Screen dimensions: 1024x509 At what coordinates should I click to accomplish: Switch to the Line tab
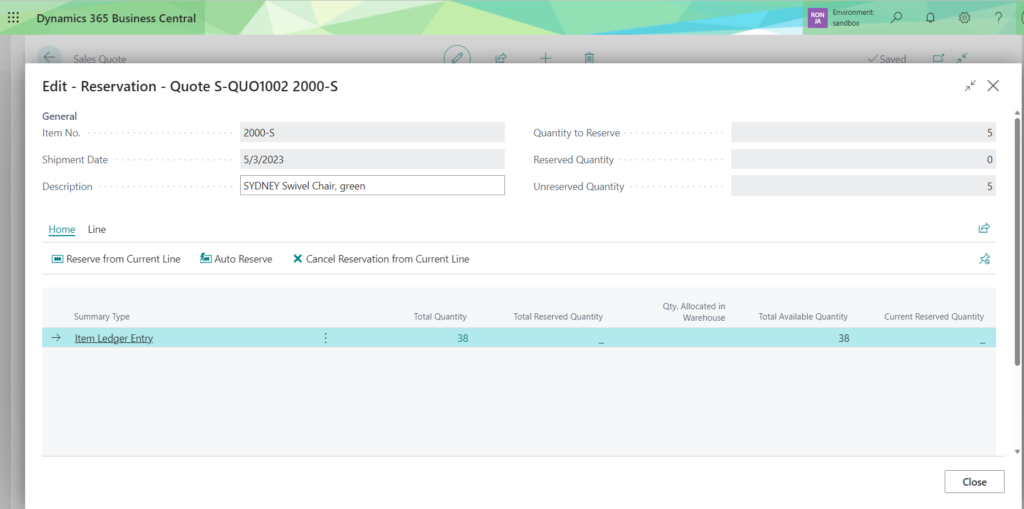click(x=97, y=230)
